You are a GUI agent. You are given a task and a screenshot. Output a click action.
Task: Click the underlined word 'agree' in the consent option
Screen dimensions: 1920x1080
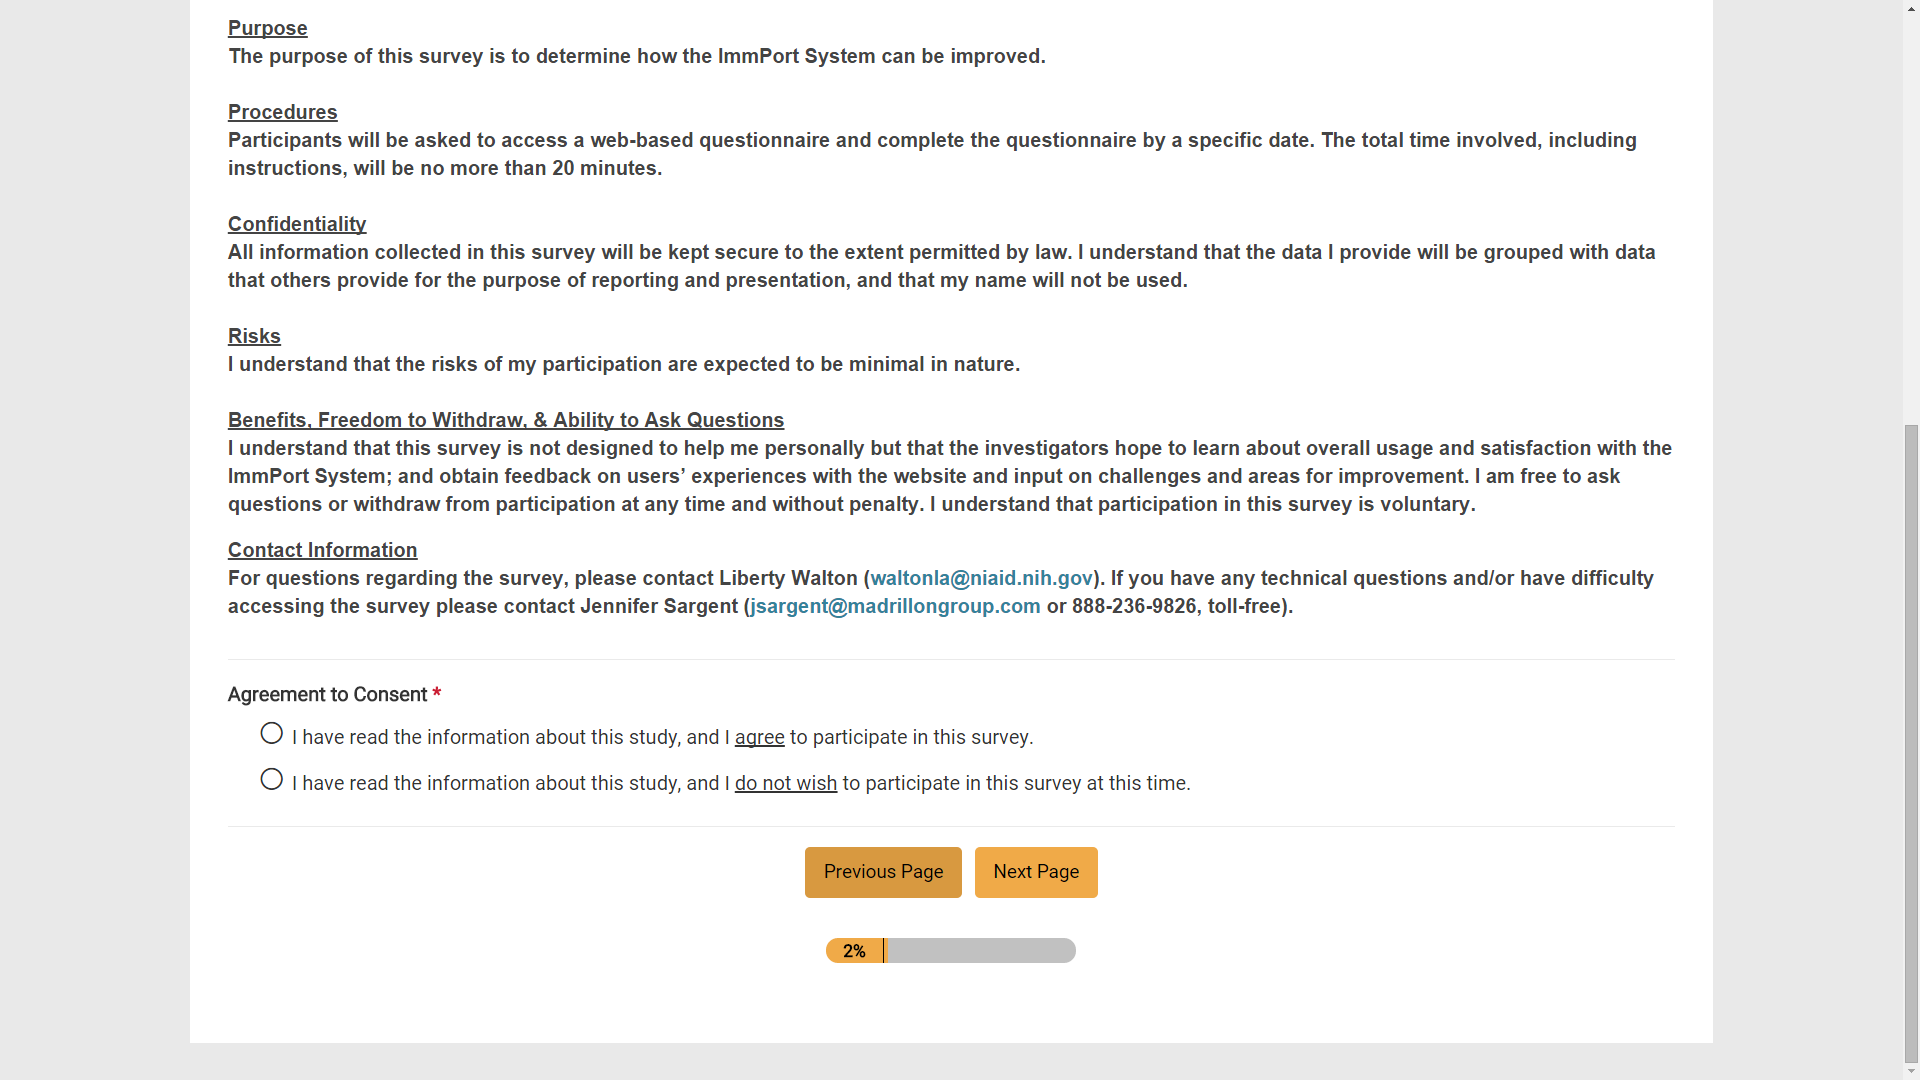[x=759, y=738]
